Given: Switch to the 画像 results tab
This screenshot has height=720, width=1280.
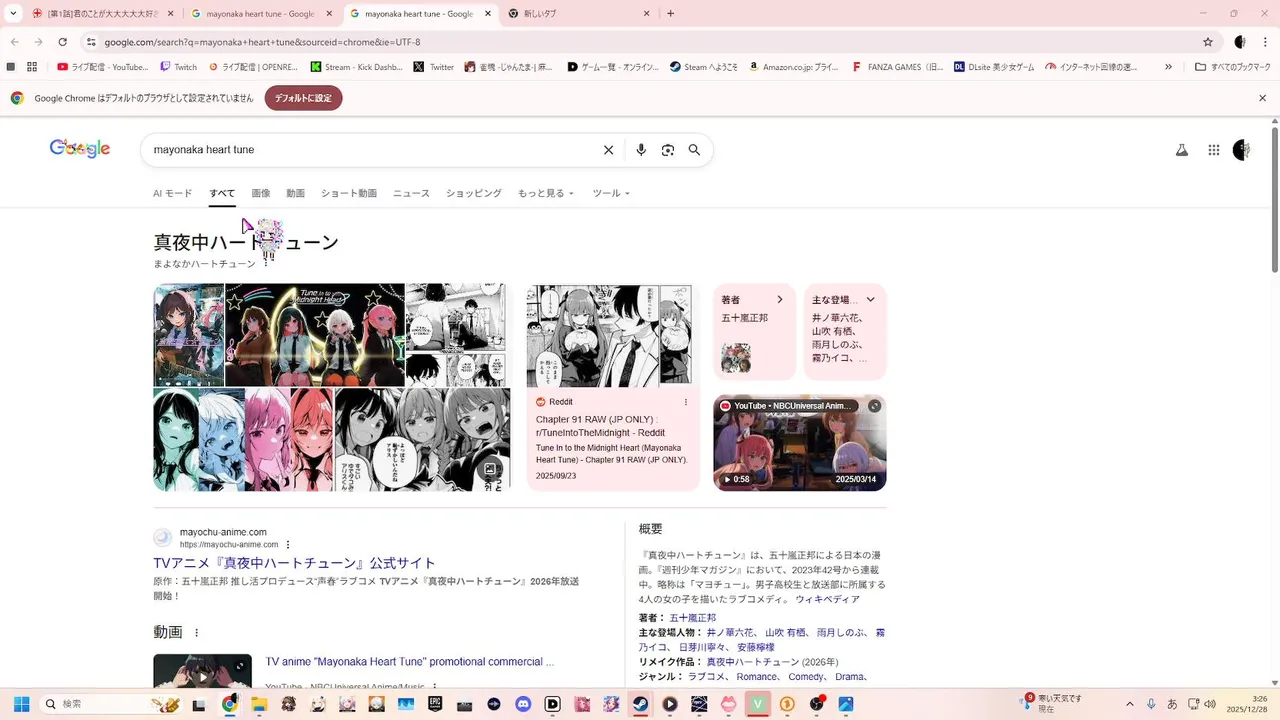Looking at the screenshot, I should click(260, 193).
